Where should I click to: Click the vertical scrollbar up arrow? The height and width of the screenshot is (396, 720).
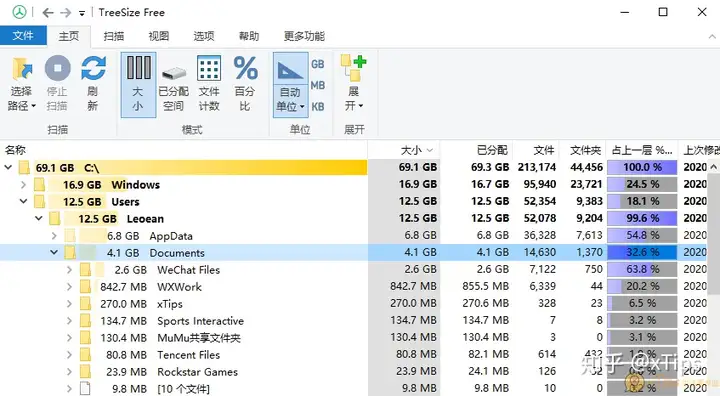(x=714, y=167)
